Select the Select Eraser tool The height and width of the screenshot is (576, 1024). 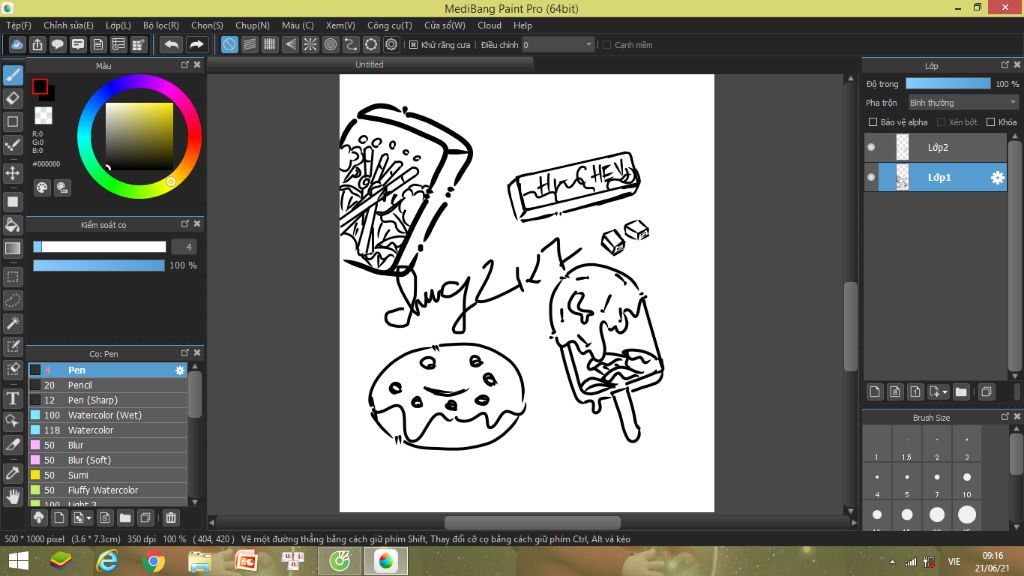[x=13, y=370]
